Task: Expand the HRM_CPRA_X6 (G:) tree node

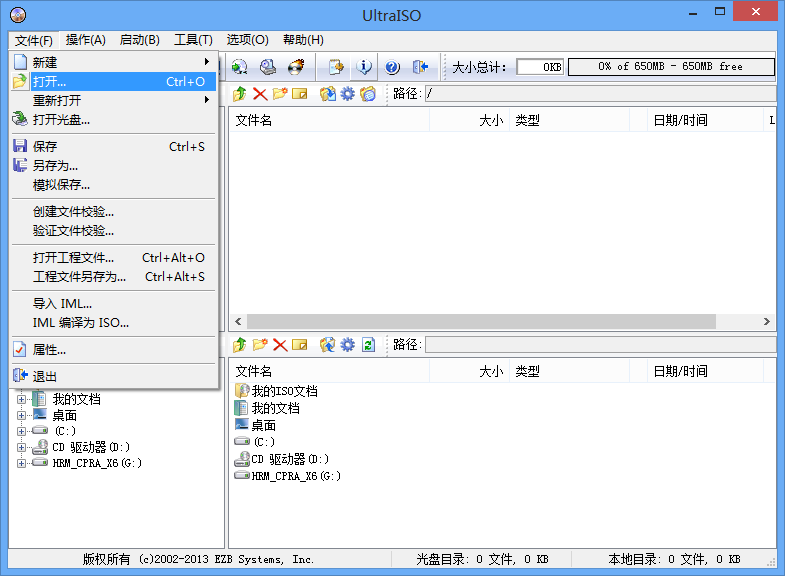Action: [21, 463]
